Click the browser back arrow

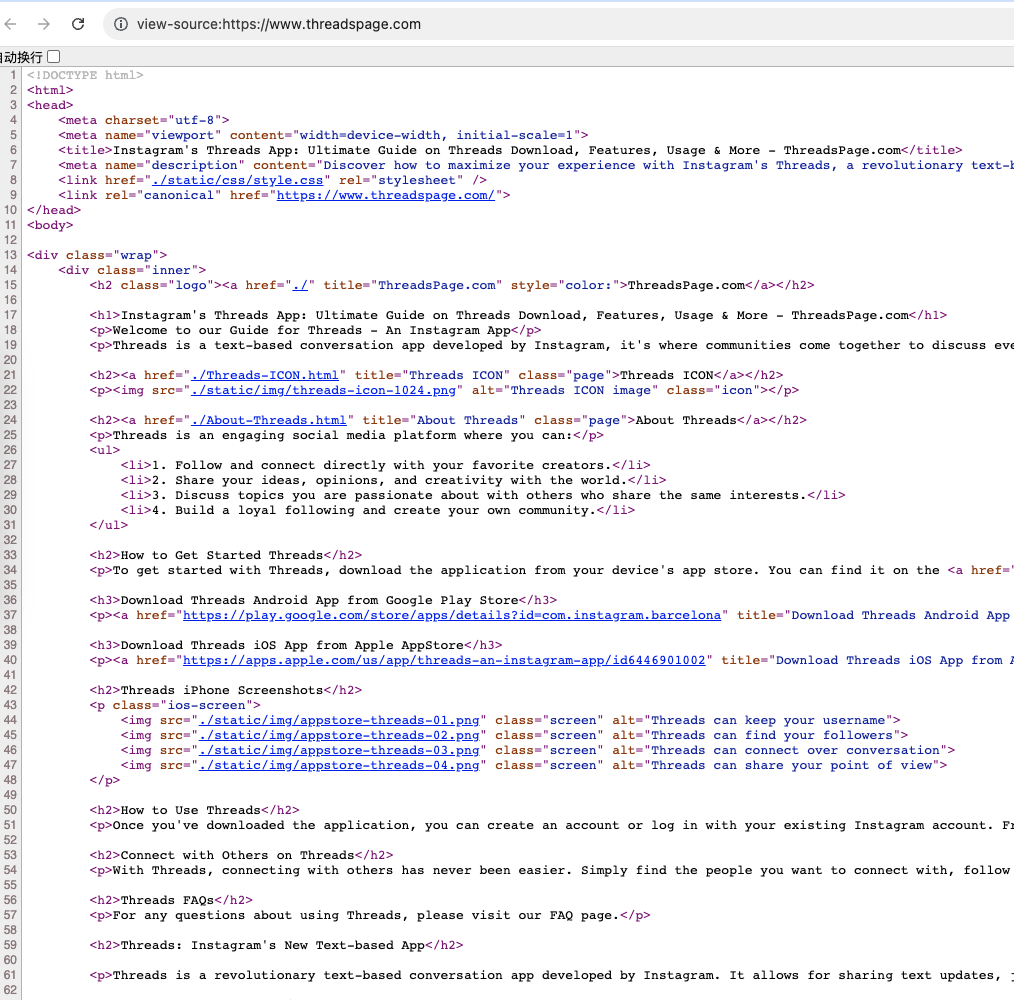(11, 24)
